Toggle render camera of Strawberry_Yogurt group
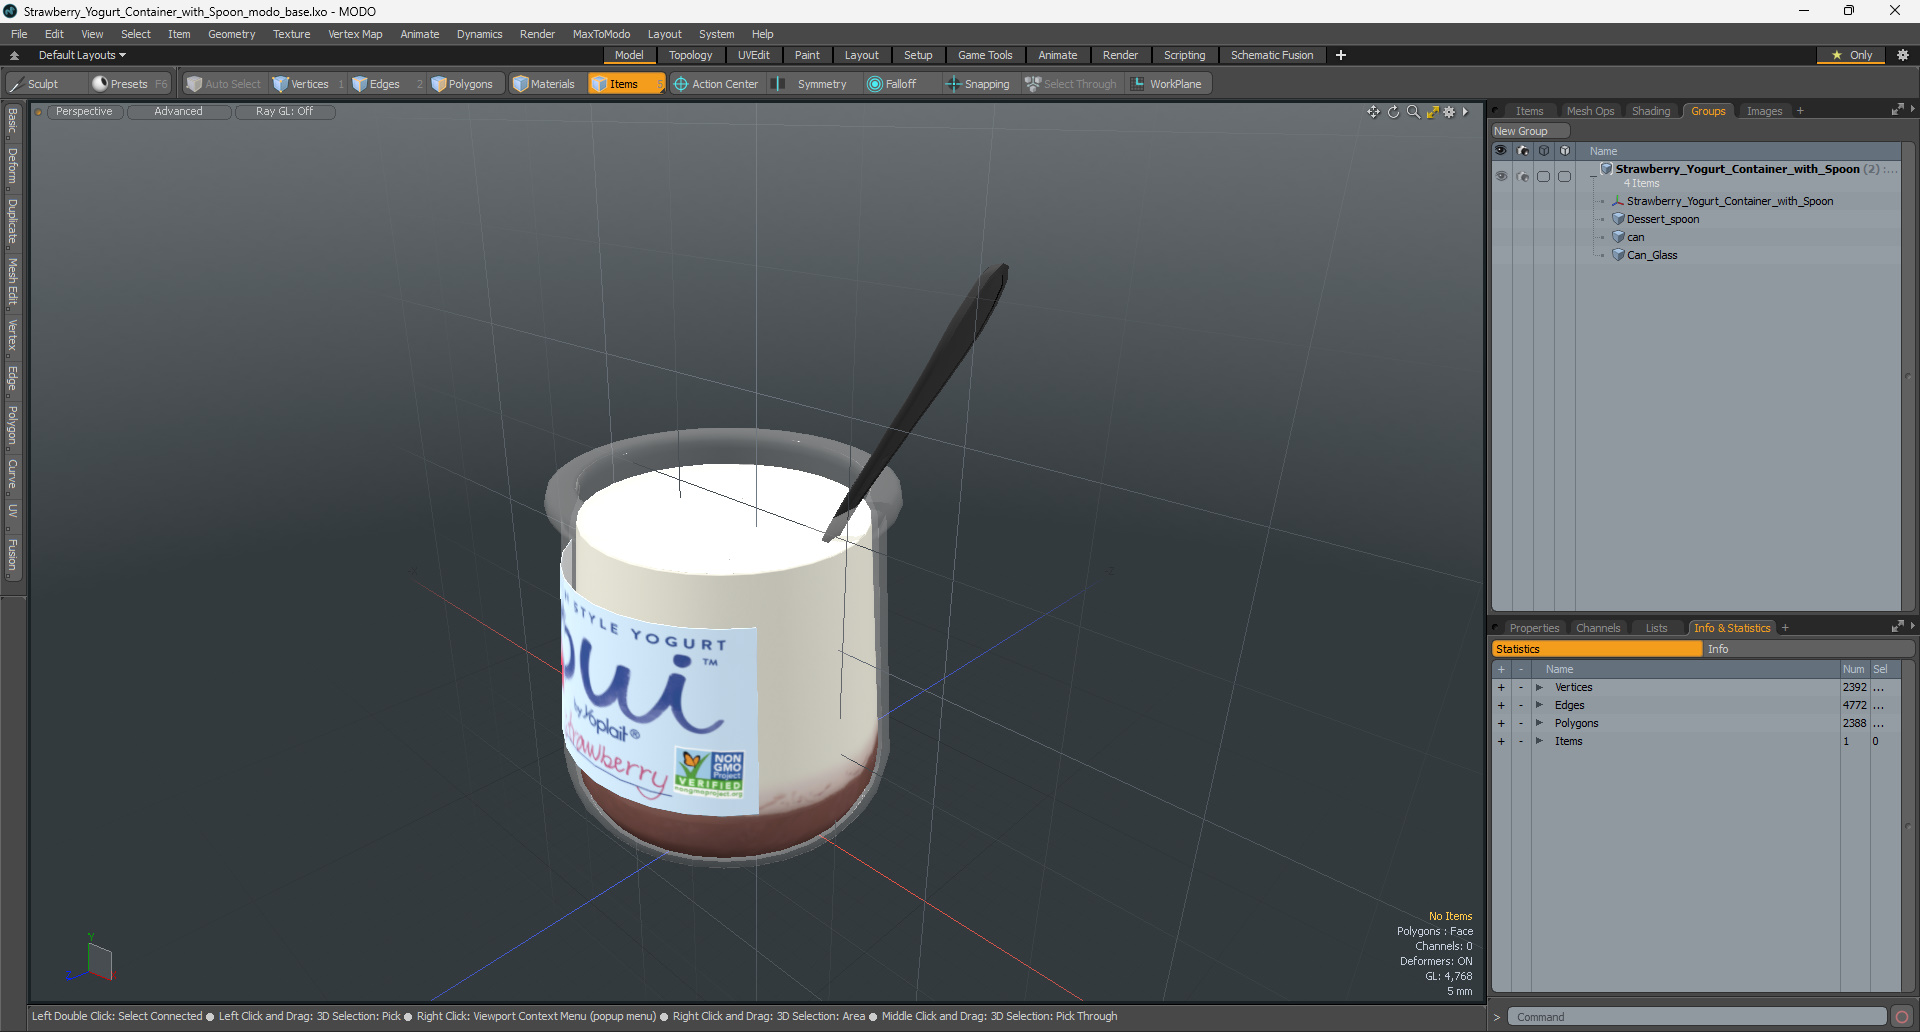Screen dimensions: 1920x1032 click(1523, 176)
